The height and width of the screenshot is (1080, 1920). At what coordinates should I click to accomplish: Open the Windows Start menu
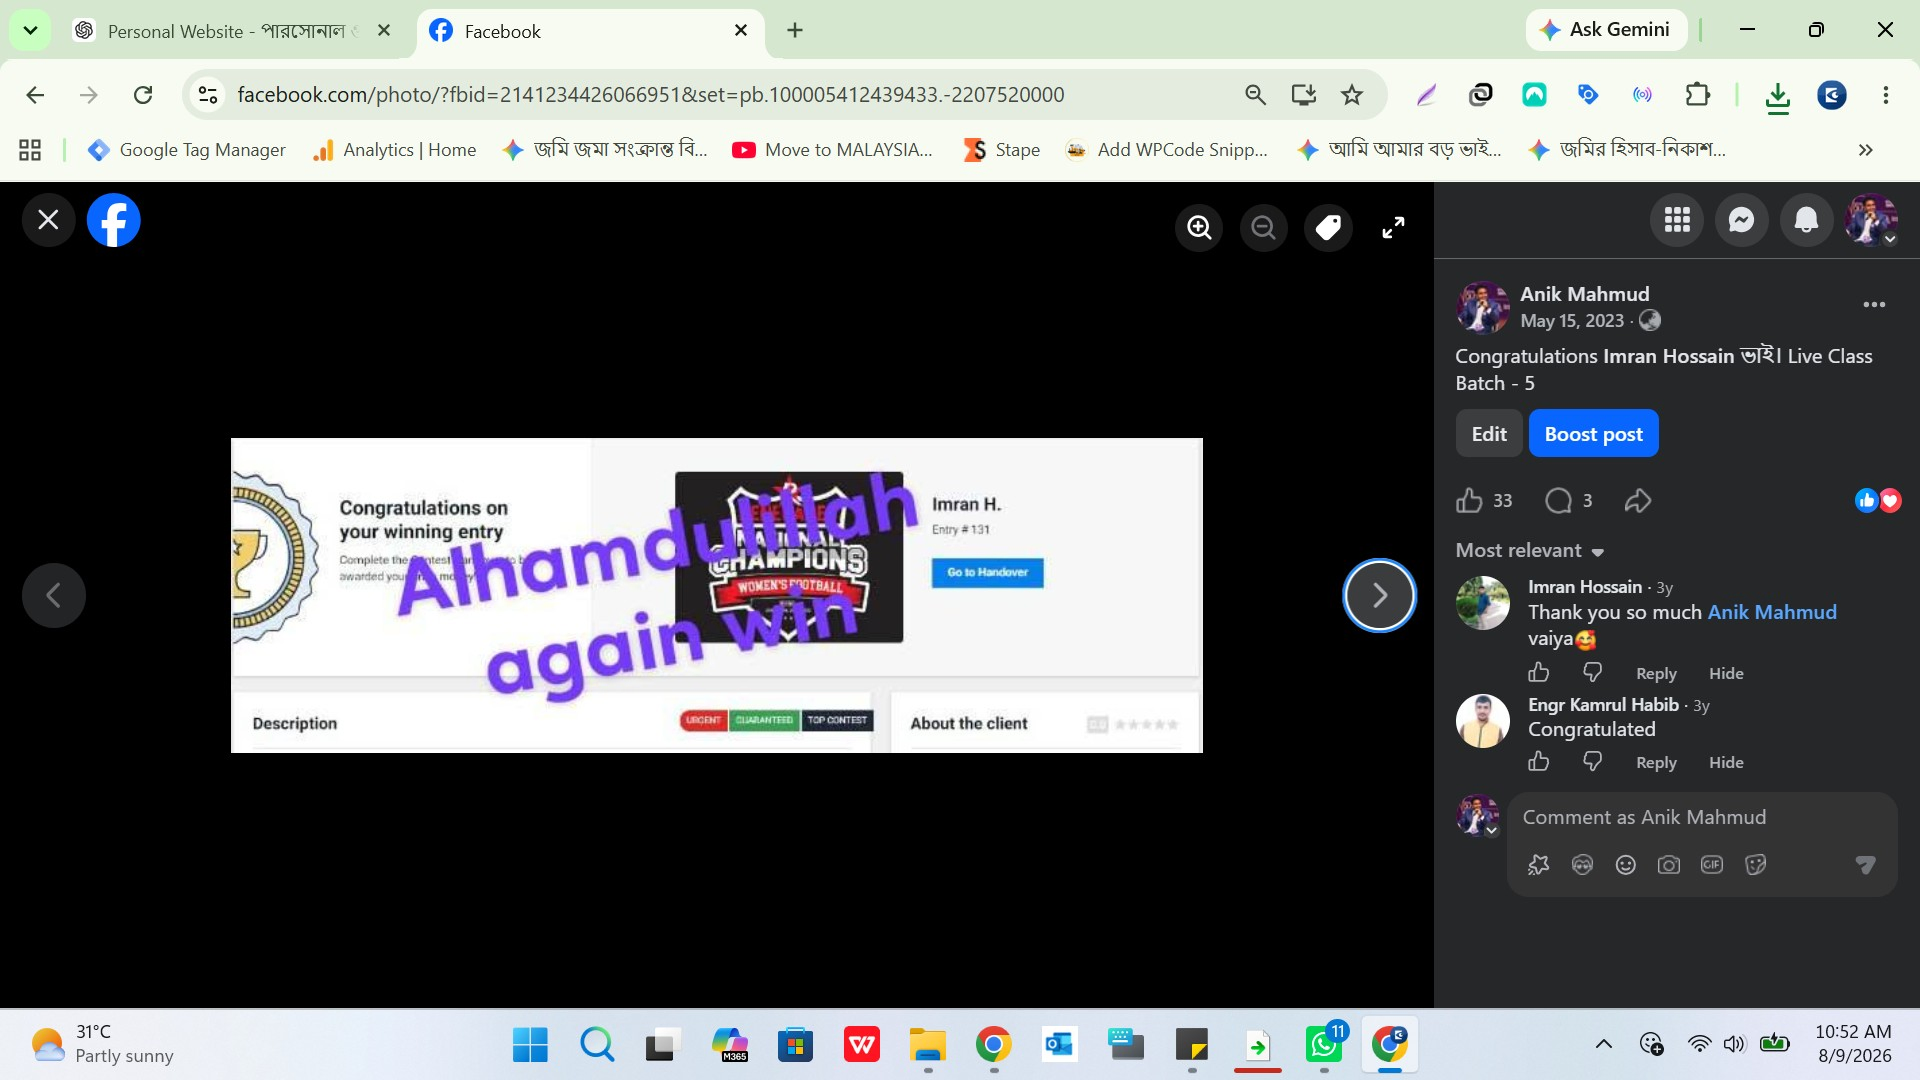530,1045
